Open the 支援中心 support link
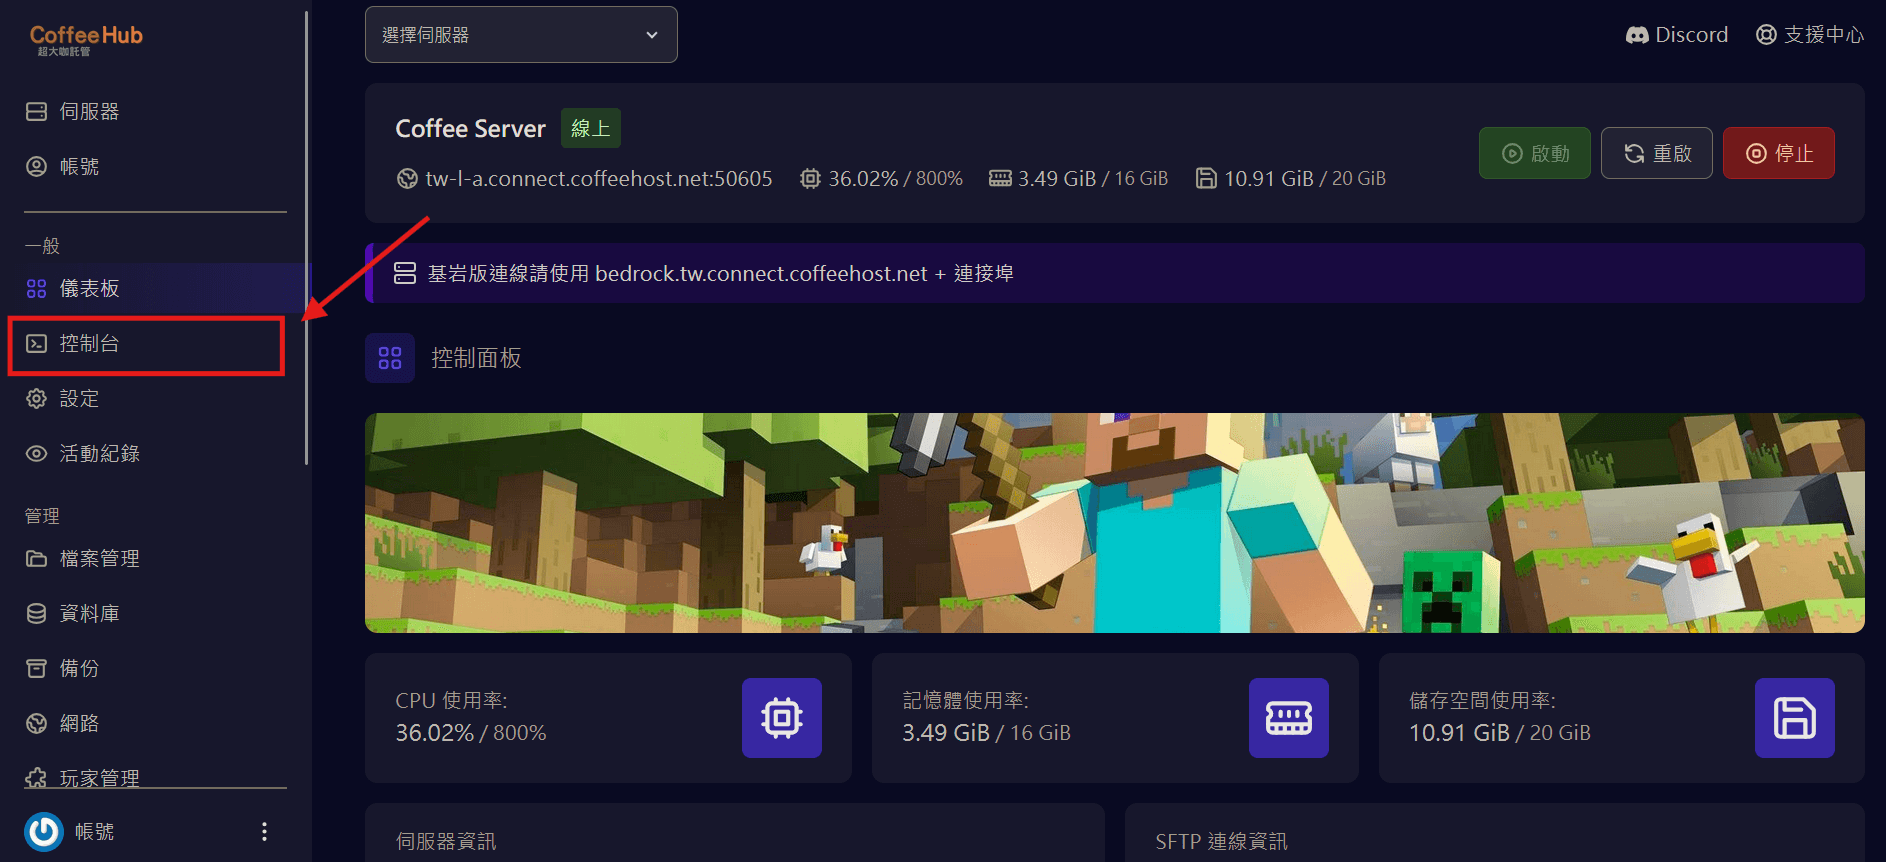Viewport: 1886px width, 862px height. click(x=1810, y=35)
